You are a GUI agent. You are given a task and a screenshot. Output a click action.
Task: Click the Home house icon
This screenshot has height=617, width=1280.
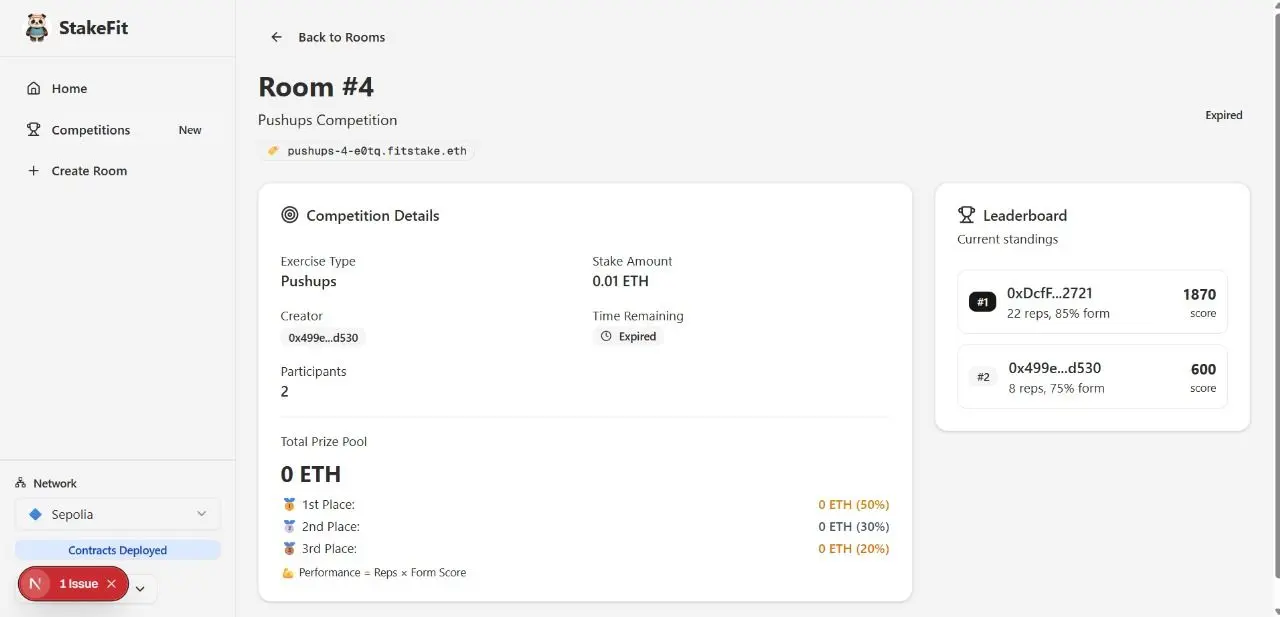point(34,89)
